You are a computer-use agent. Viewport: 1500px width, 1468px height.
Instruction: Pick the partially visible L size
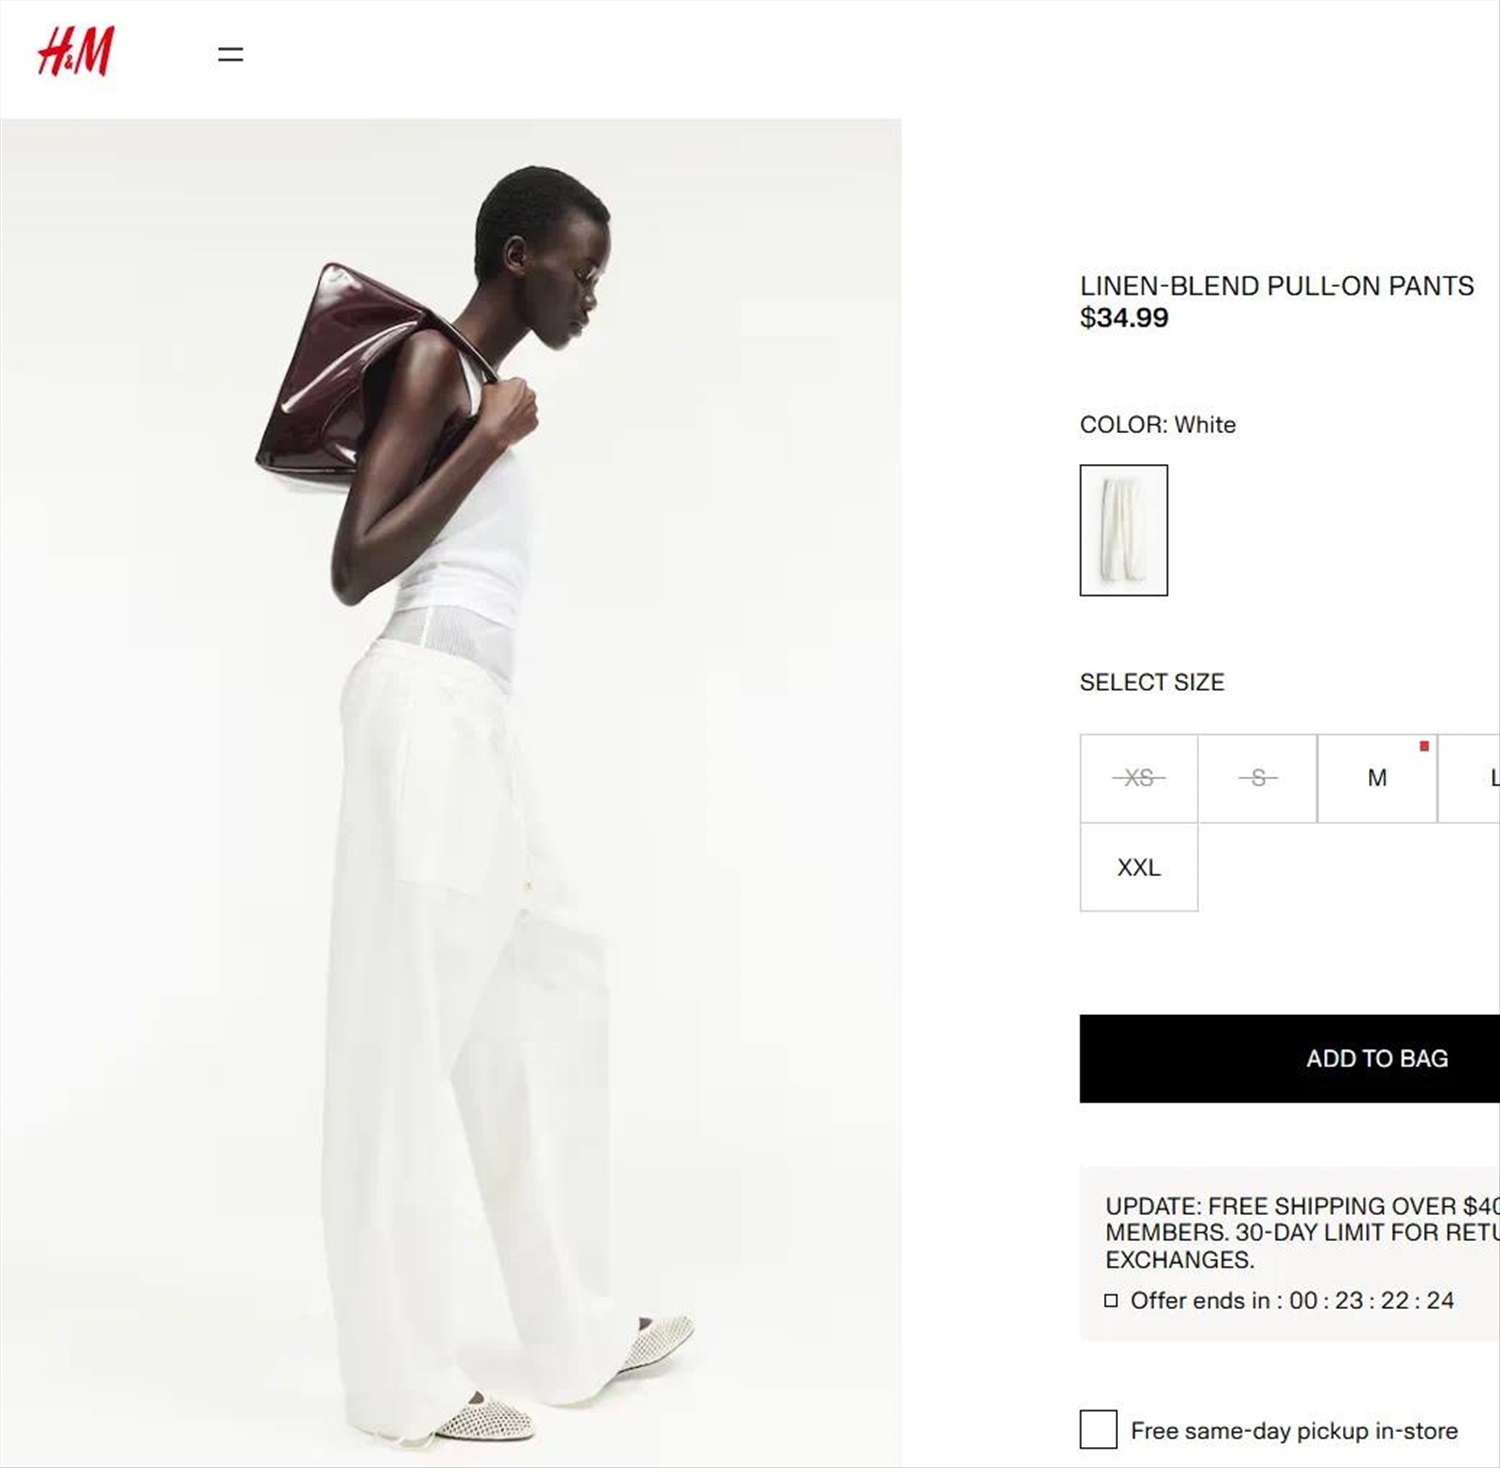coord(1470,778)
